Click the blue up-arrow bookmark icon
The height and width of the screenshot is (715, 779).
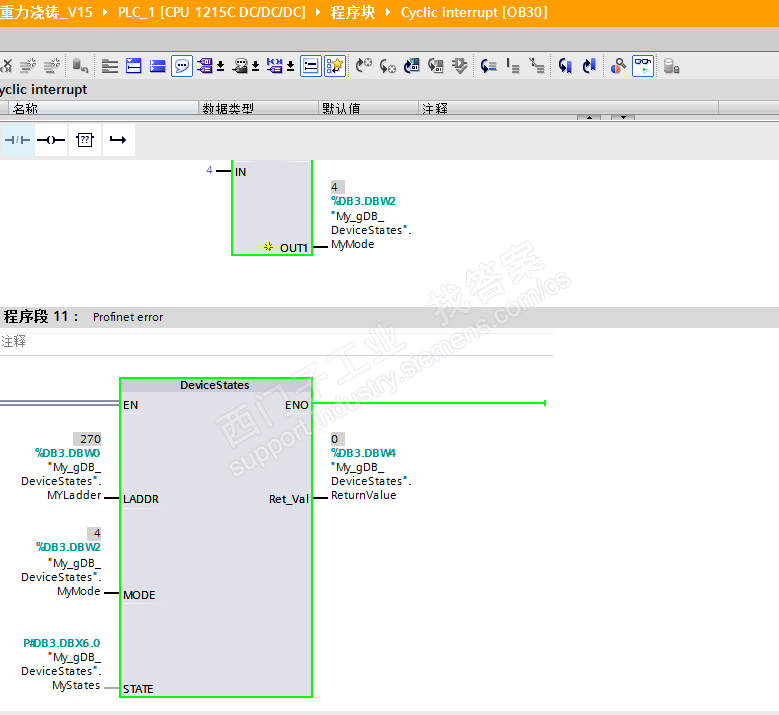pyautogui.click(x=589, y=66)
